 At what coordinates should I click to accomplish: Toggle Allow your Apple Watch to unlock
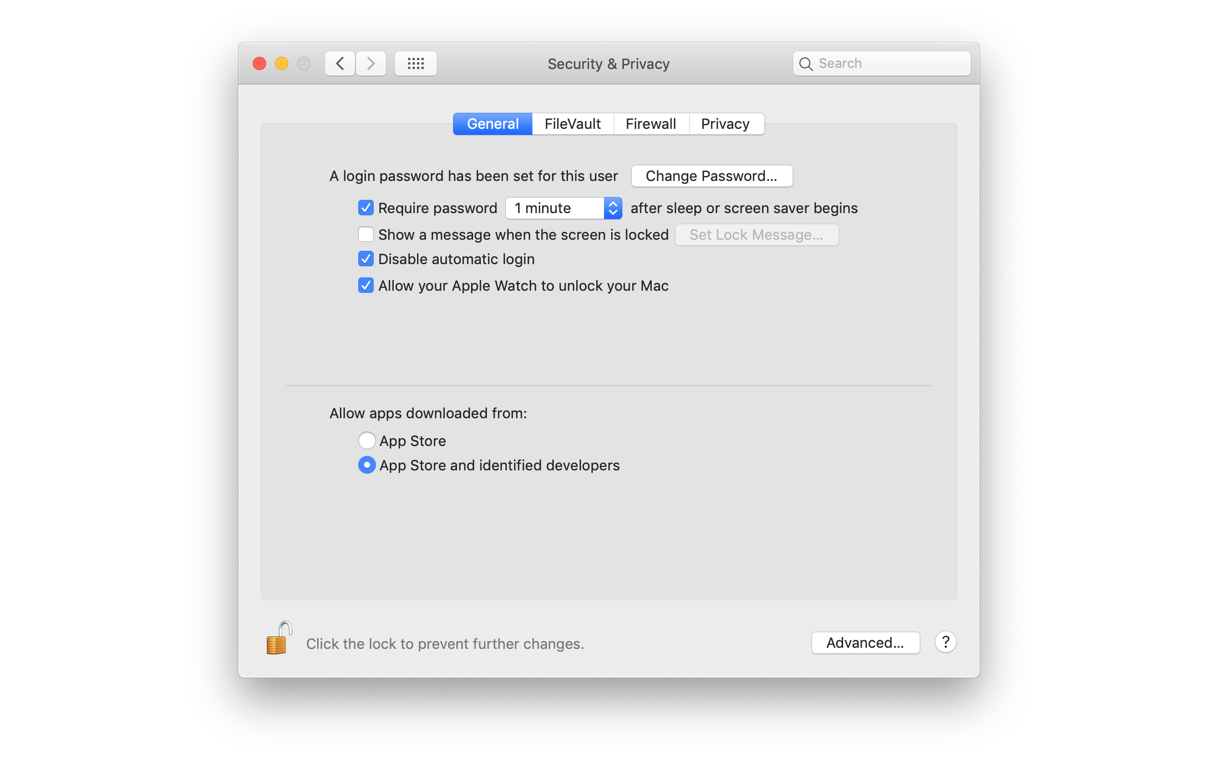click(366, 285)
